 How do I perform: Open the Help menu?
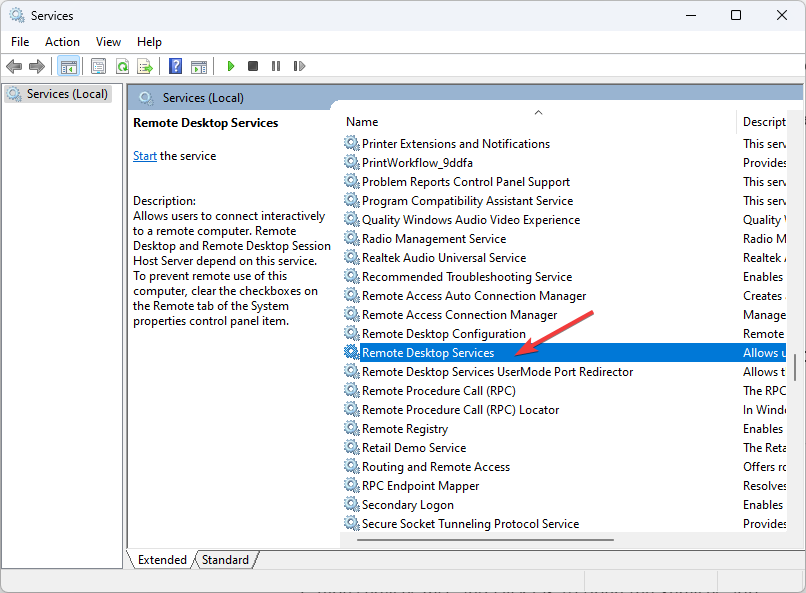[x=149, y=42]
